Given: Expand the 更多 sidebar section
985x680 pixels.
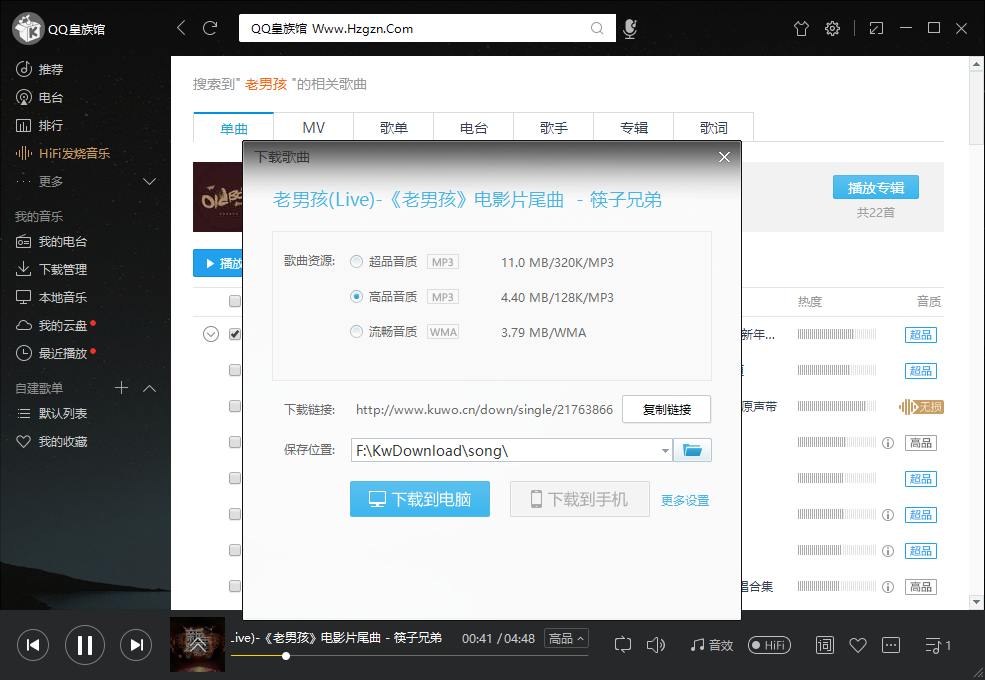Looking at the screenshot, I should tap(150, 181).
